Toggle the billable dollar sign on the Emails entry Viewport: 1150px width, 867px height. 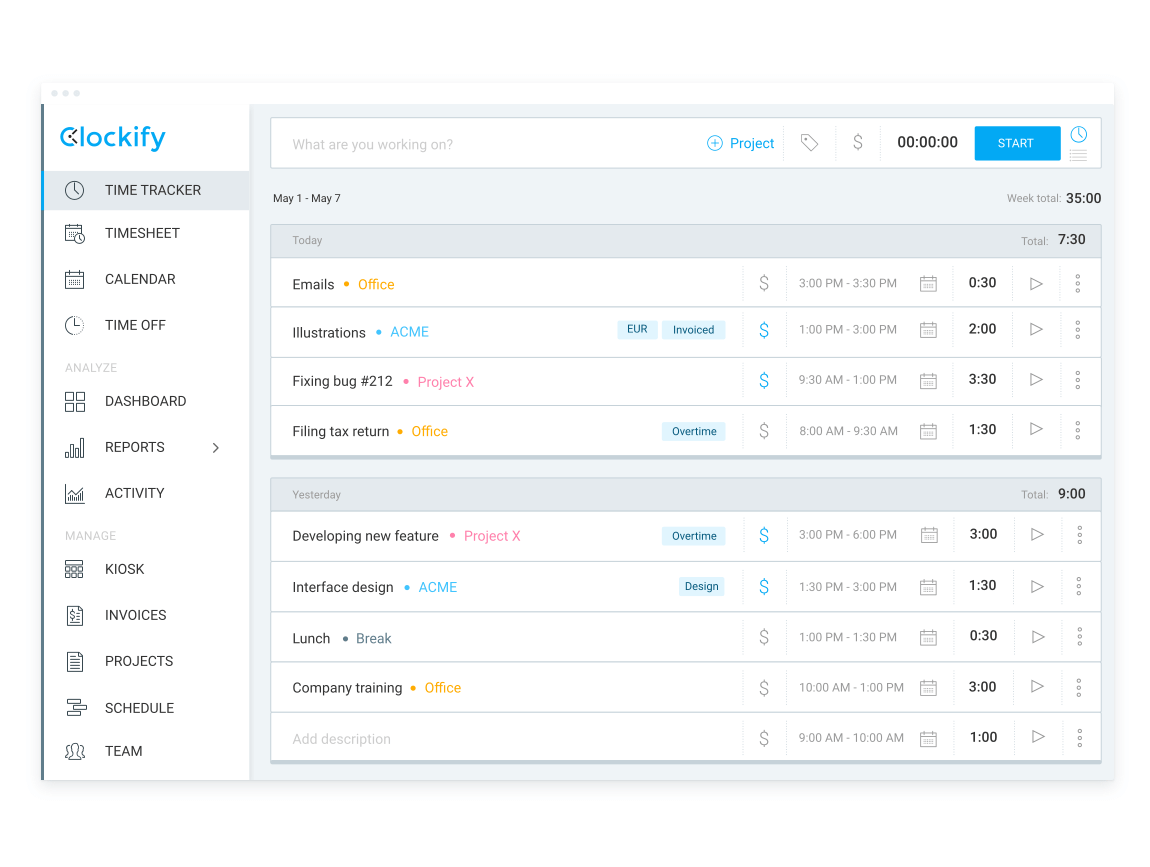click(764, 284)
